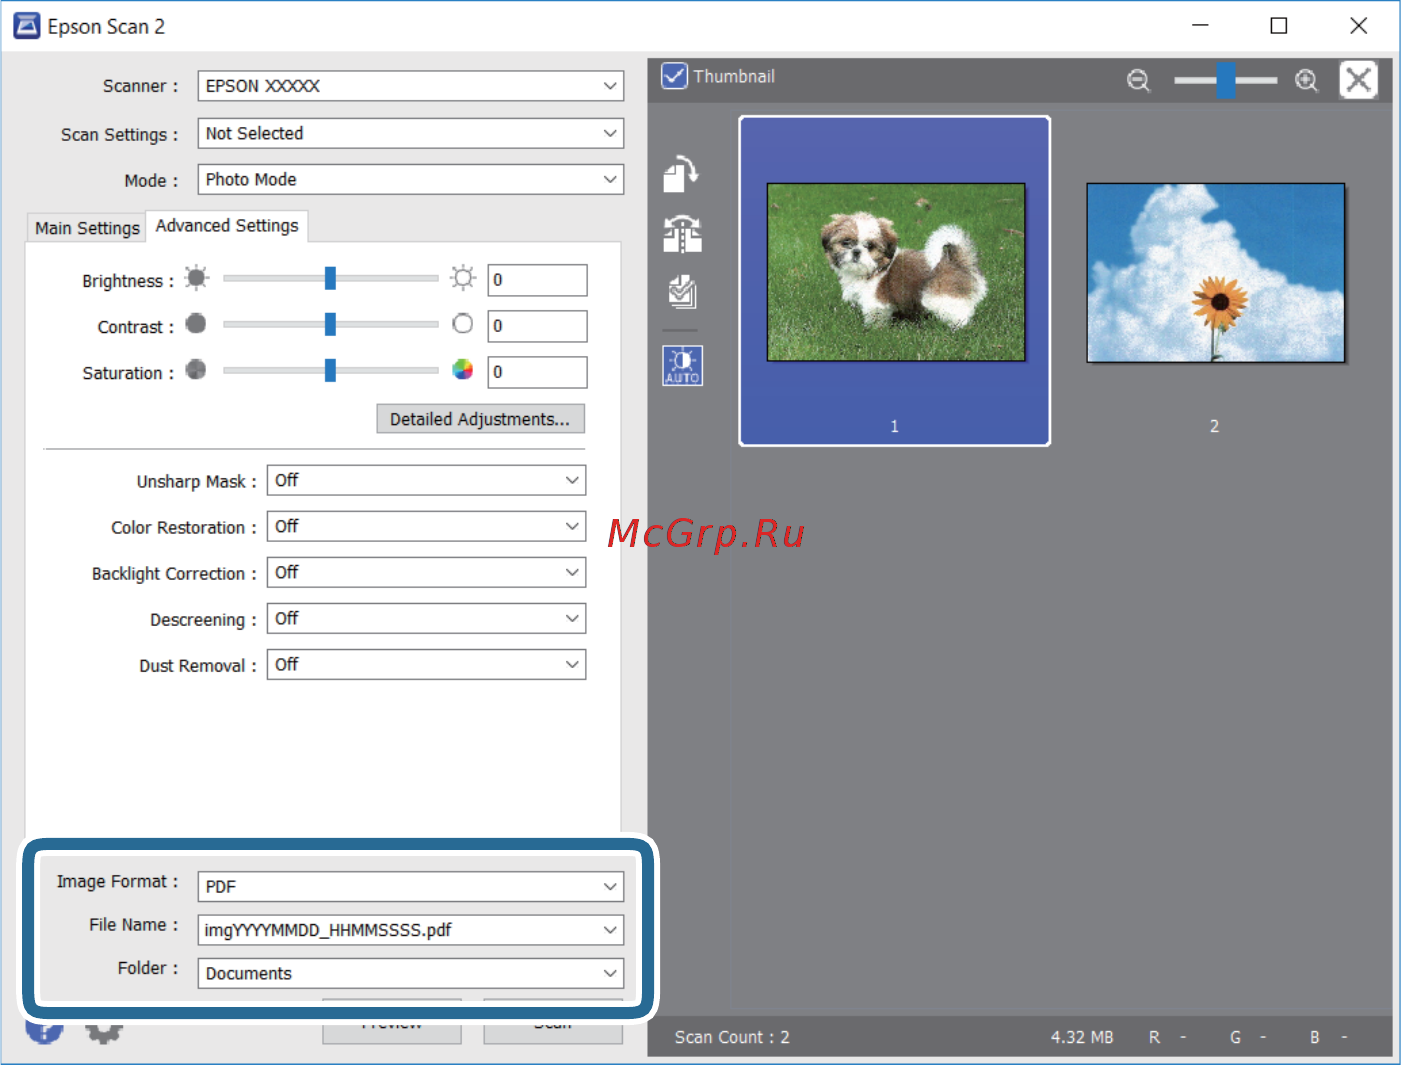This screenshot has width=1401, height=1065.
Task: Open the Scan Settings dropdown
Action: point(410,134)
